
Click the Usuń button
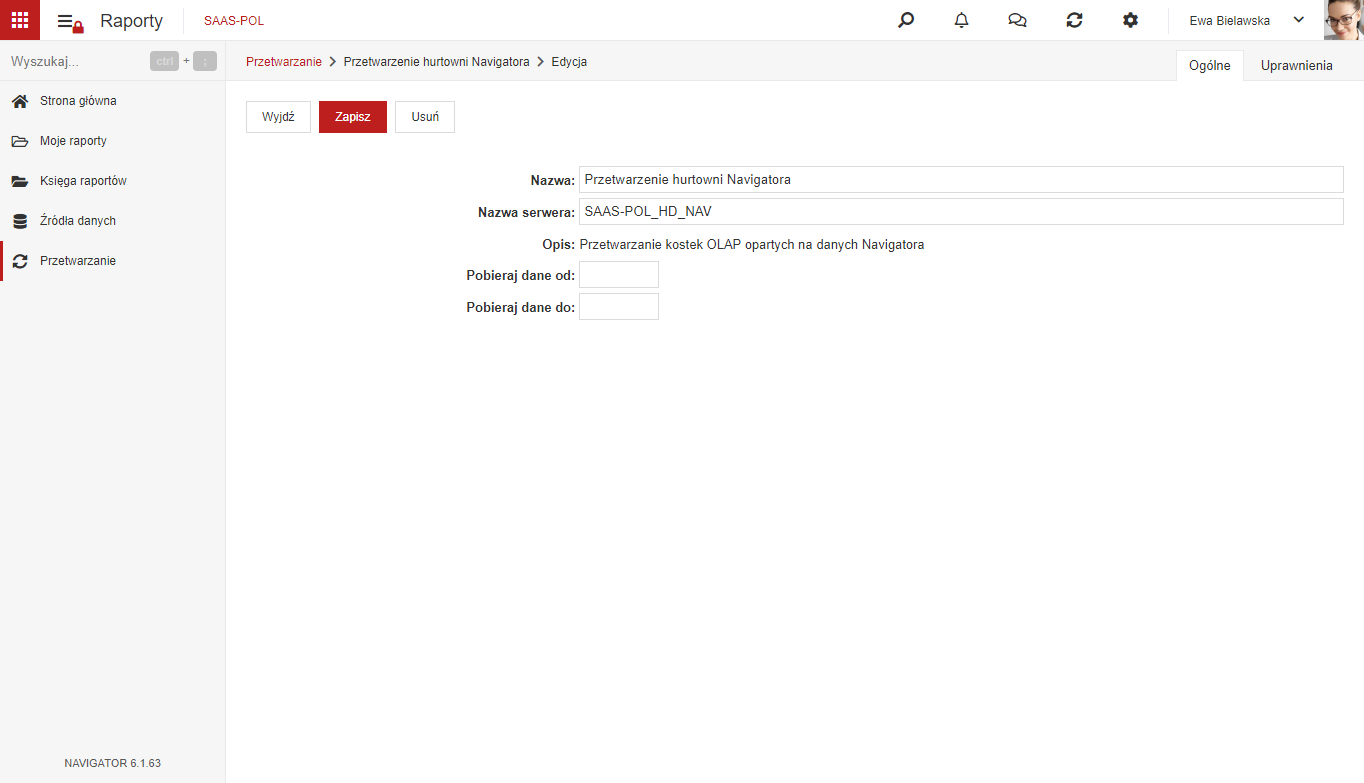(425, 117)
